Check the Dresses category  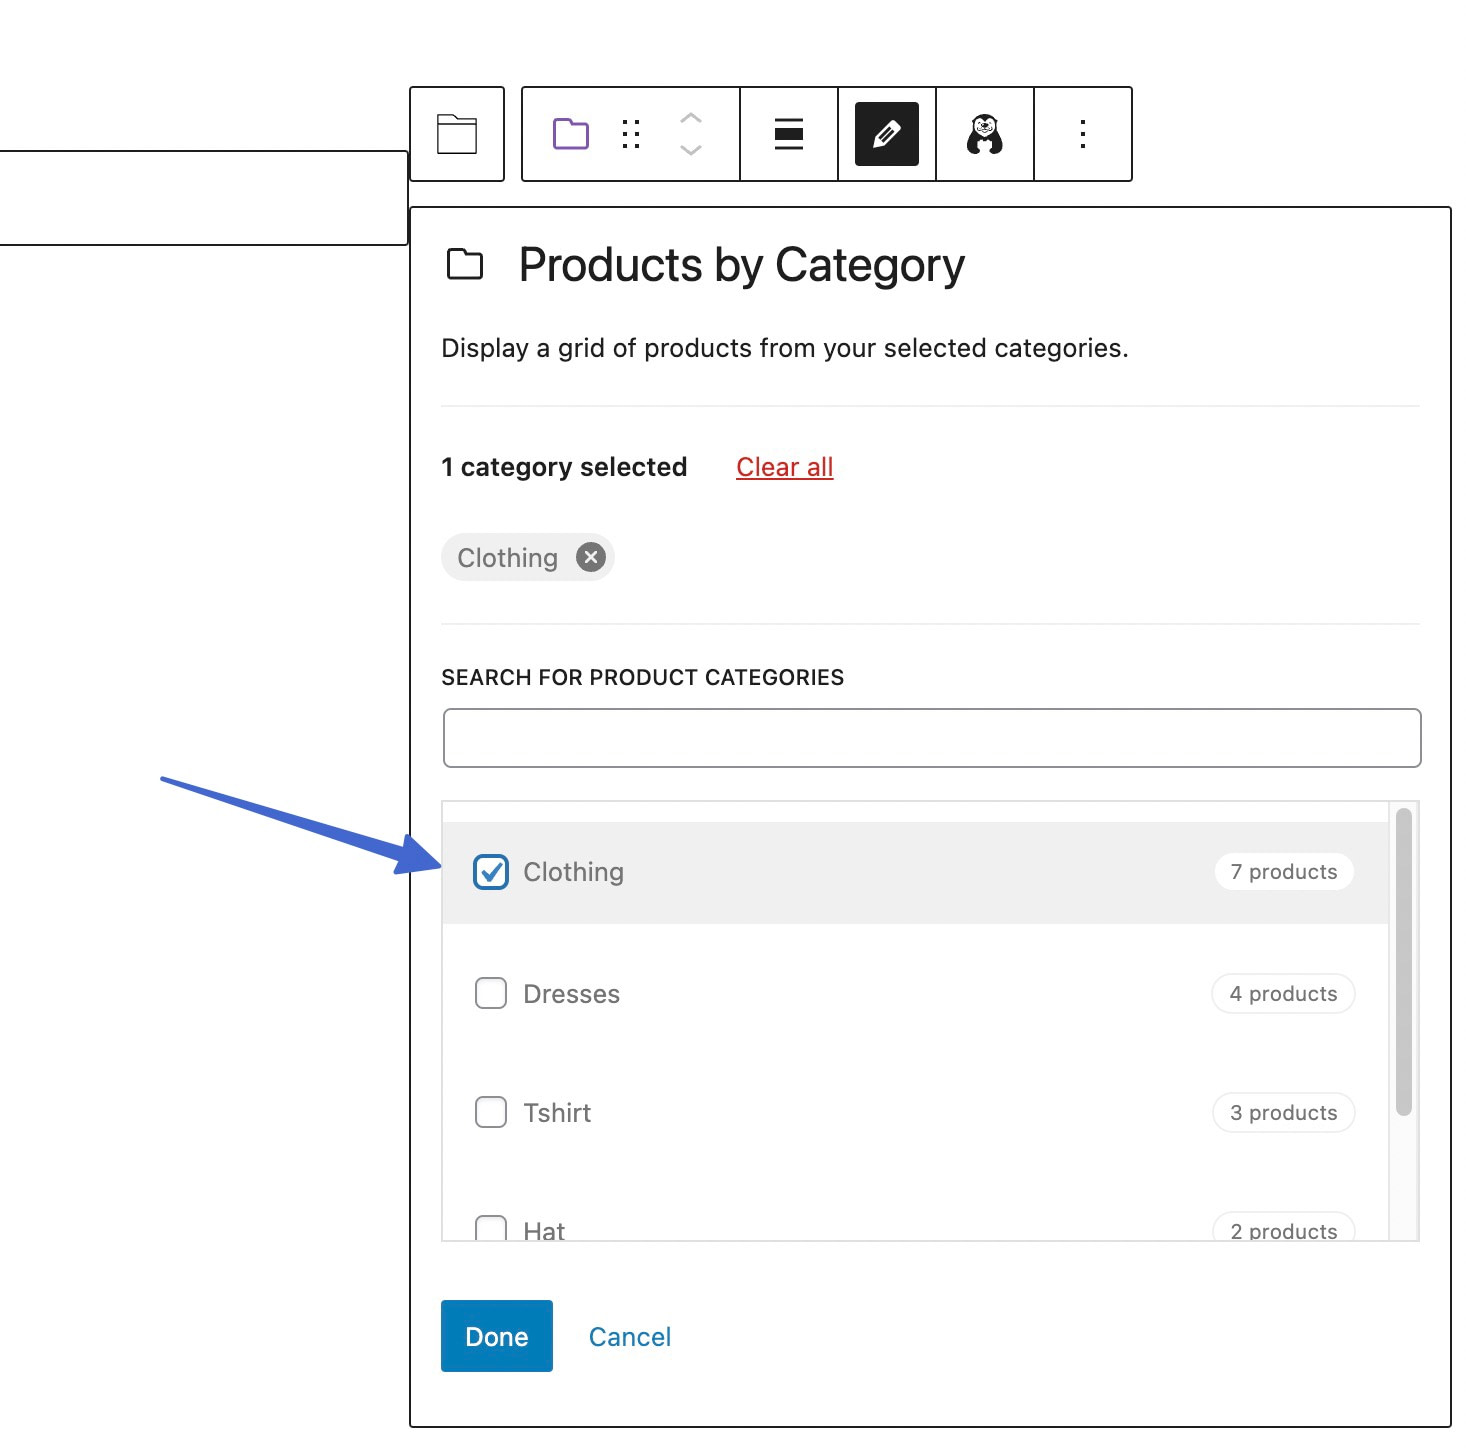[490, 993]
